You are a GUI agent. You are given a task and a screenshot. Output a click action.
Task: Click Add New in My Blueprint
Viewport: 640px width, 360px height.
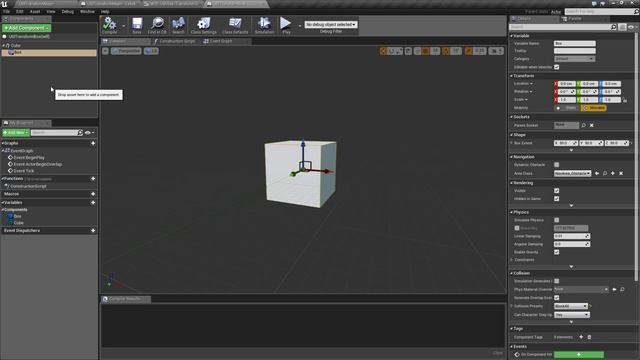pos(16,133)
